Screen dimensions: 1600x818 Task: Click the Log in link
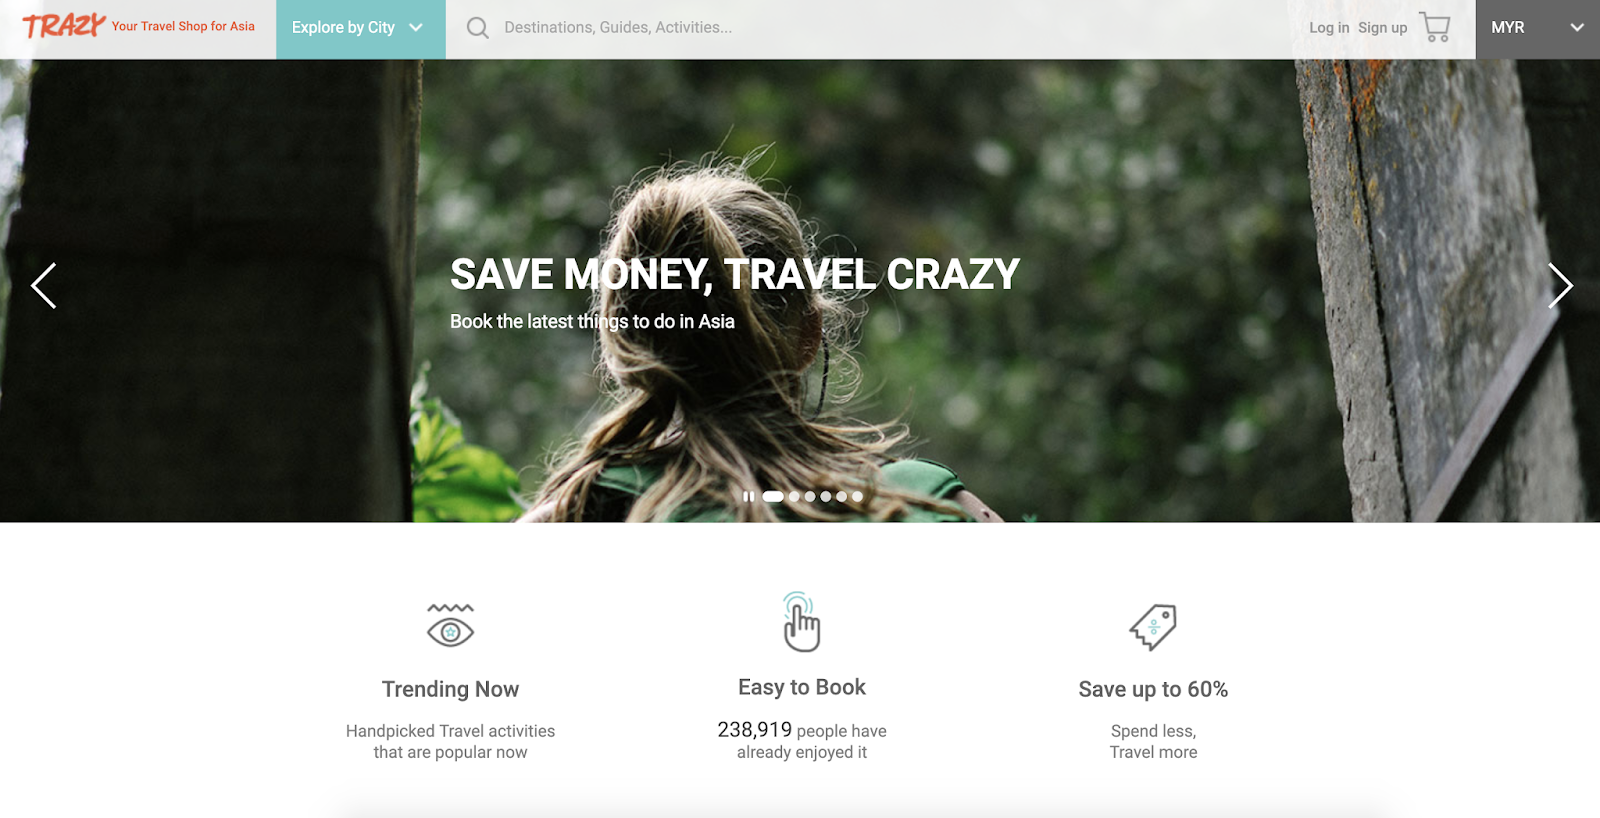pos(1329,28)
